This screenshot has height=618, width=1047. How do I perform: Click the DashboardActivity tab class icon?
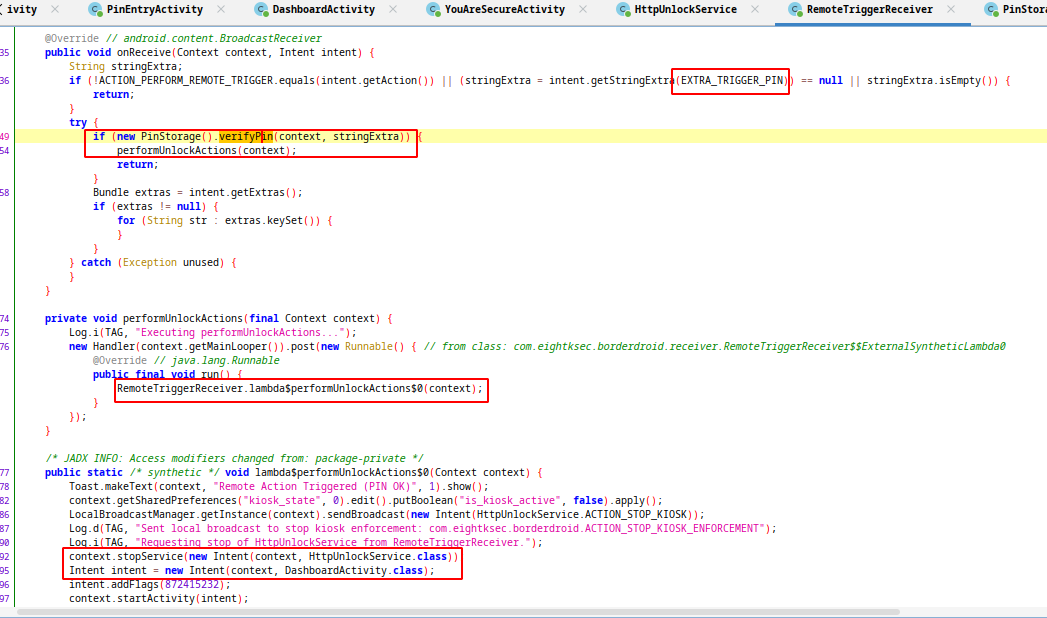262,10
